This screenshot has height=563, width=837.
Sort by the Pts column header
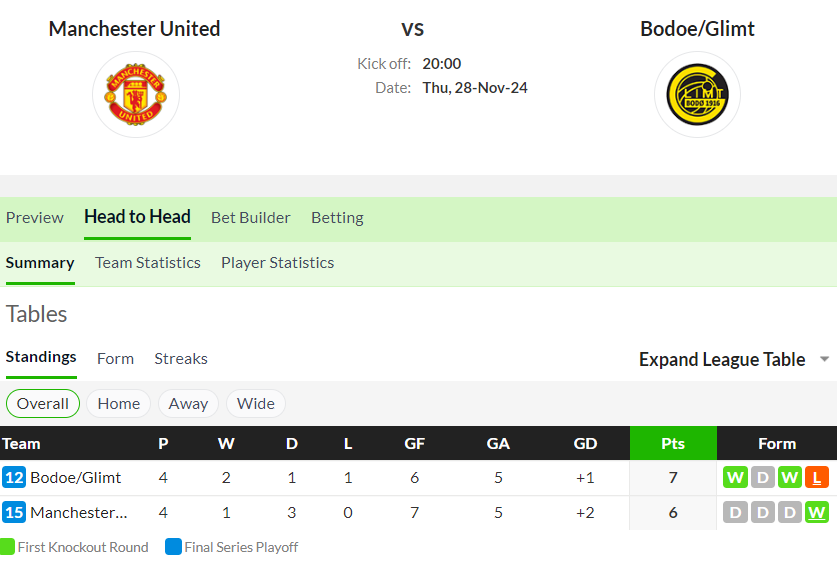[673, 443]
